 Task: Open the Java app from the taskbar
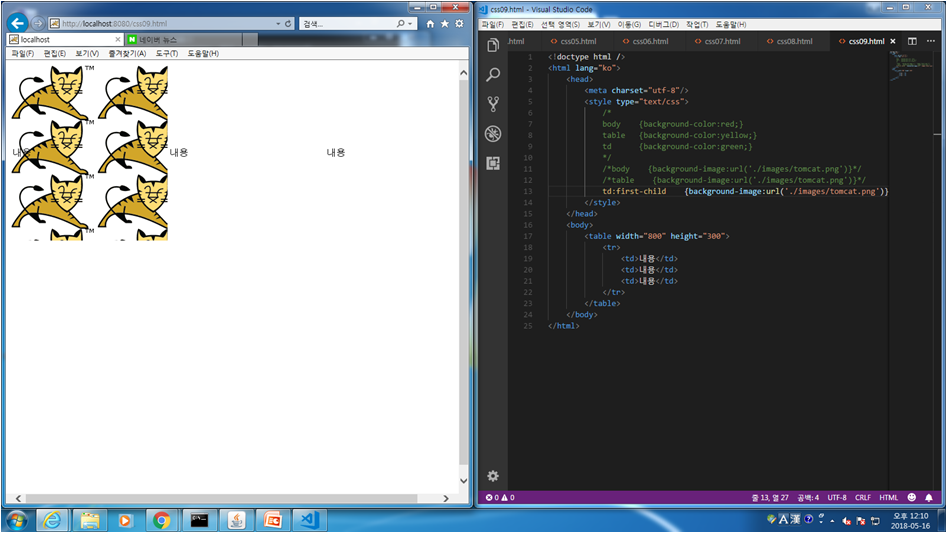coord(236,520)
